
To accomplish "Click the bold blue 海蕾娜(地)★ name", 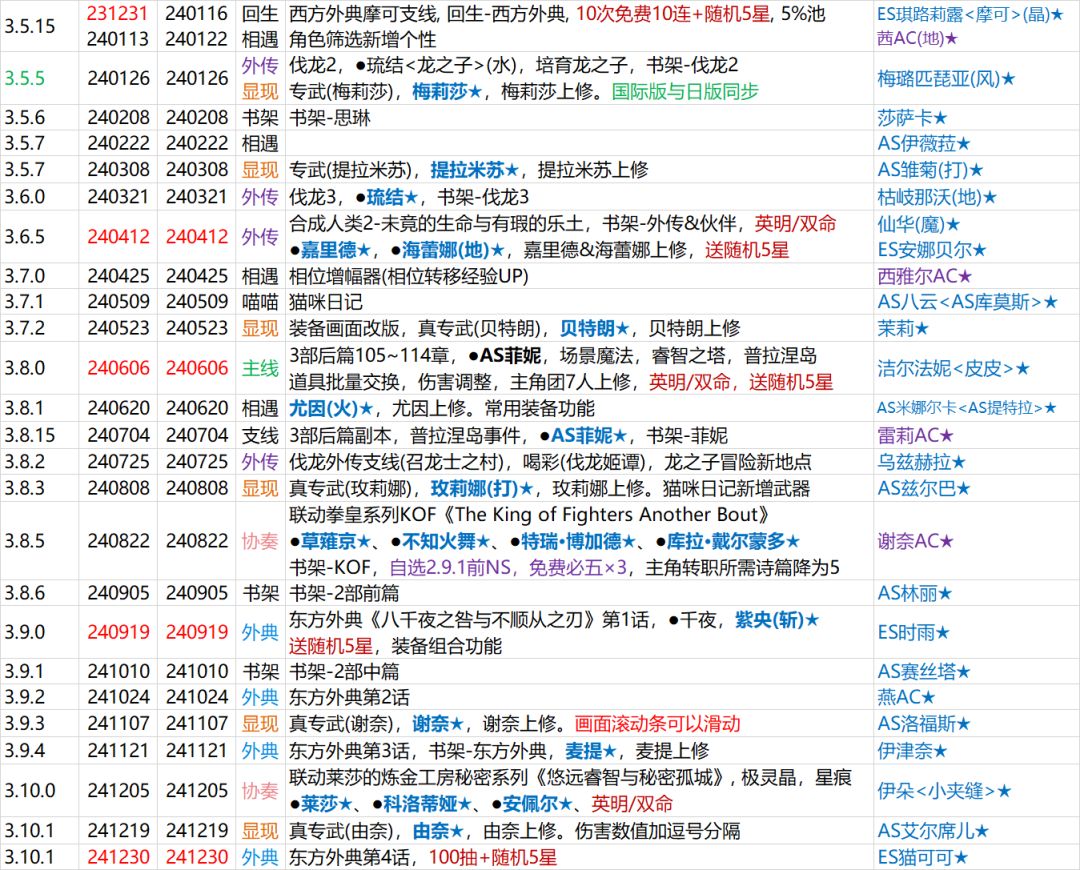I will (x=453, y=250).
